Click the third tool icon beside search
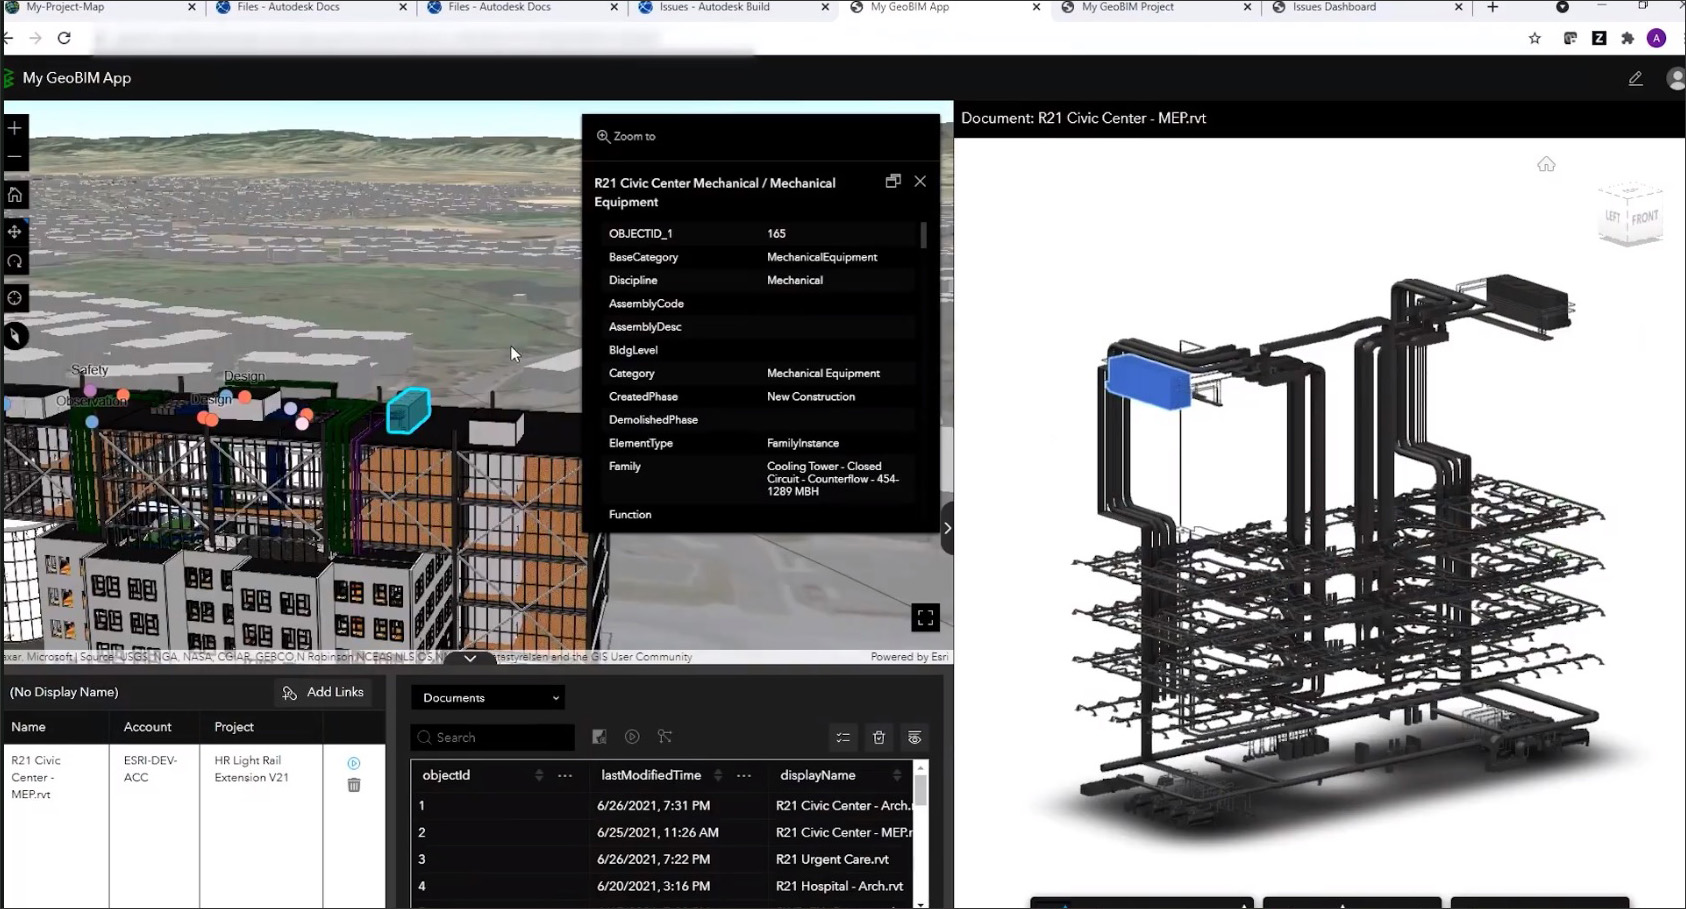The image size is (1686, 909). [665, 737]
